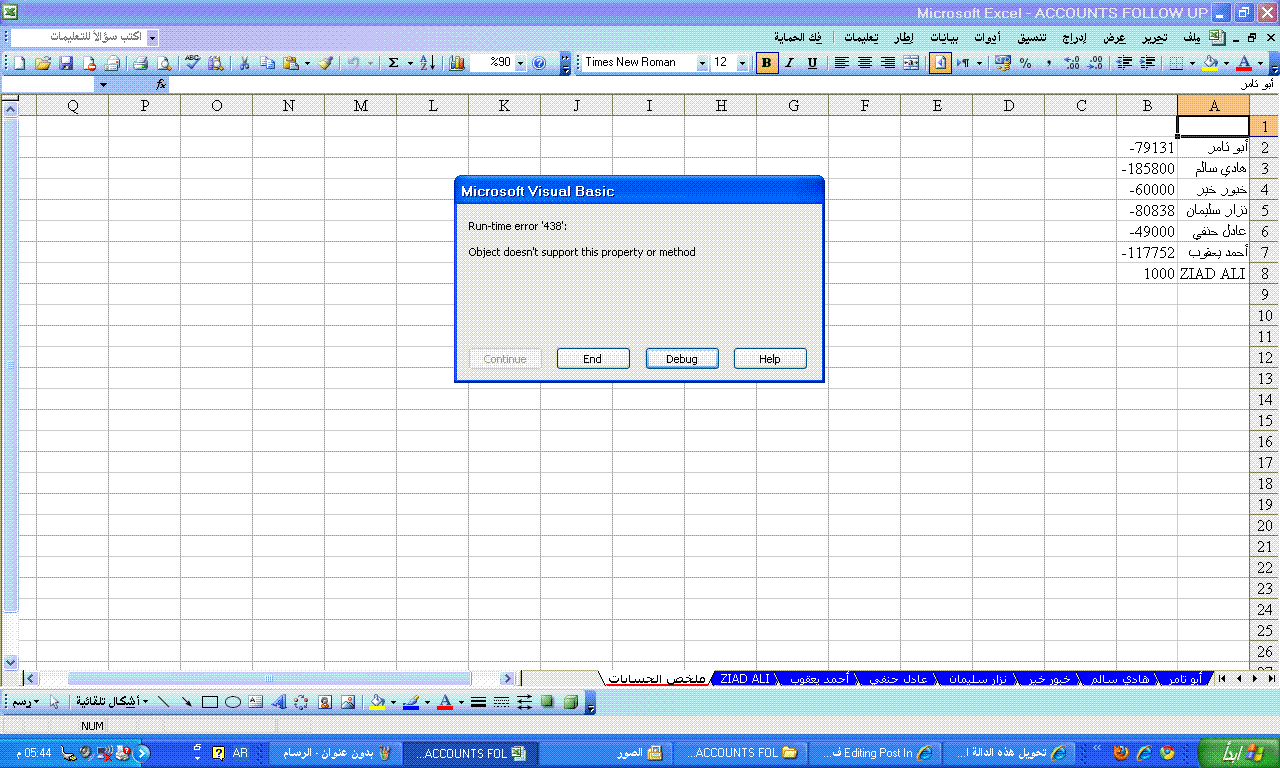Open the تنسيق (Format) menu

point(1032,37)
